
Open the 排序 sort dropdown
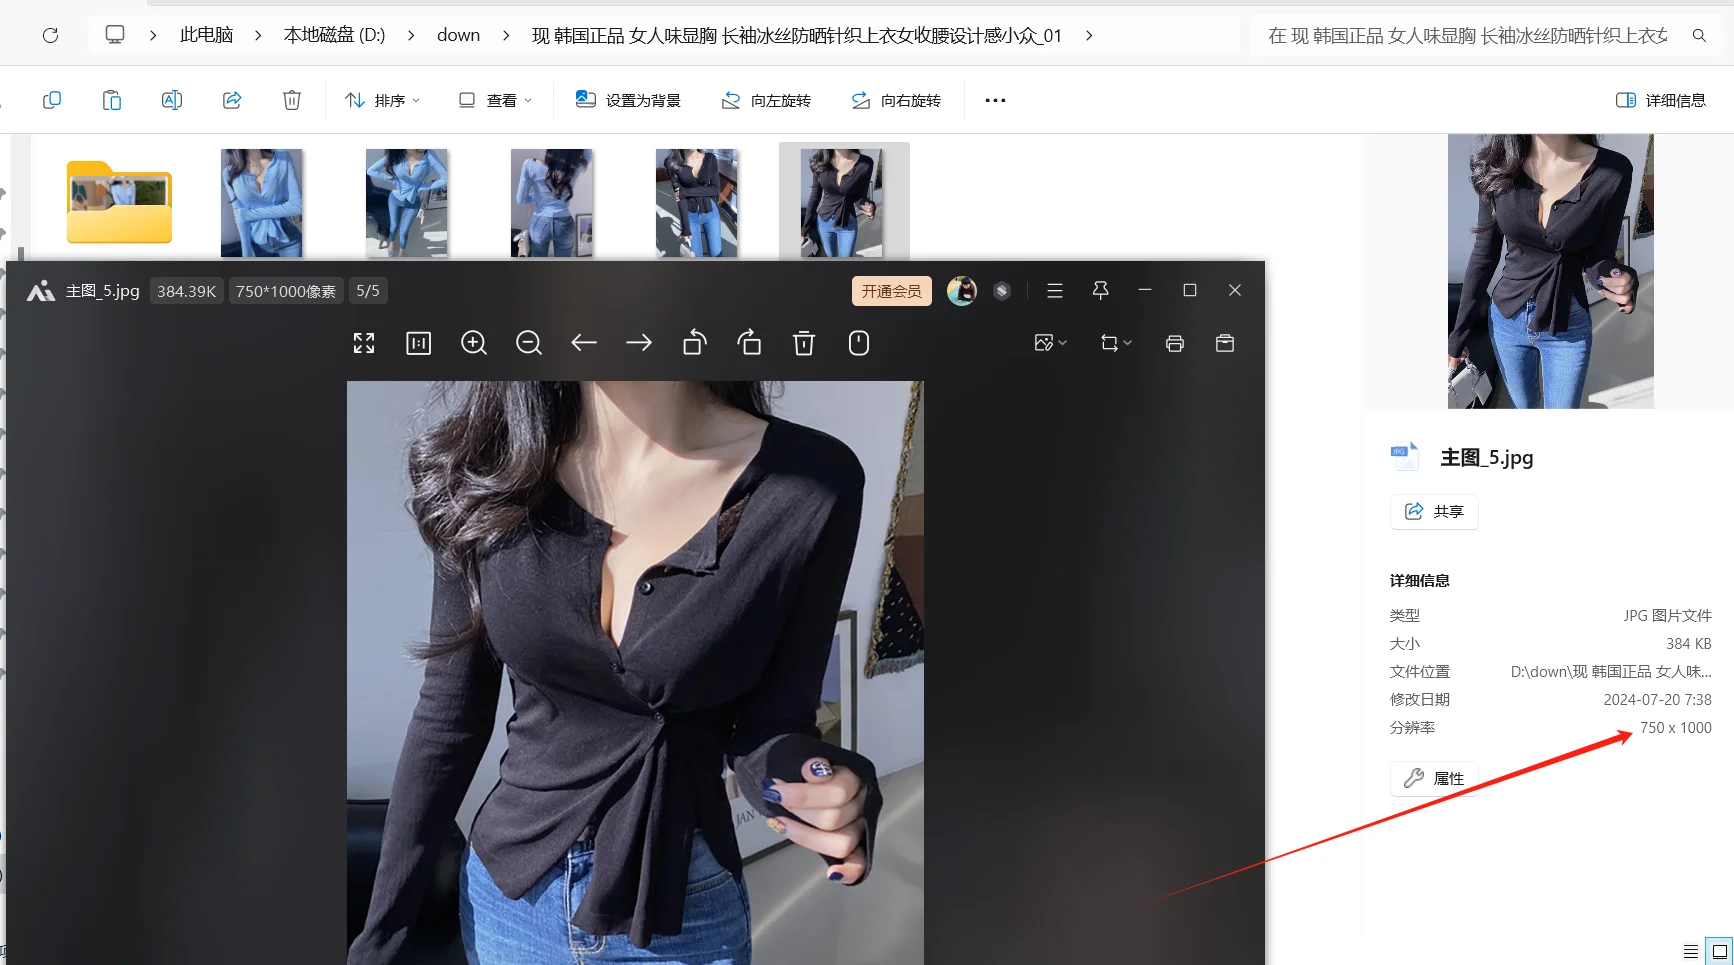point(381,100)
